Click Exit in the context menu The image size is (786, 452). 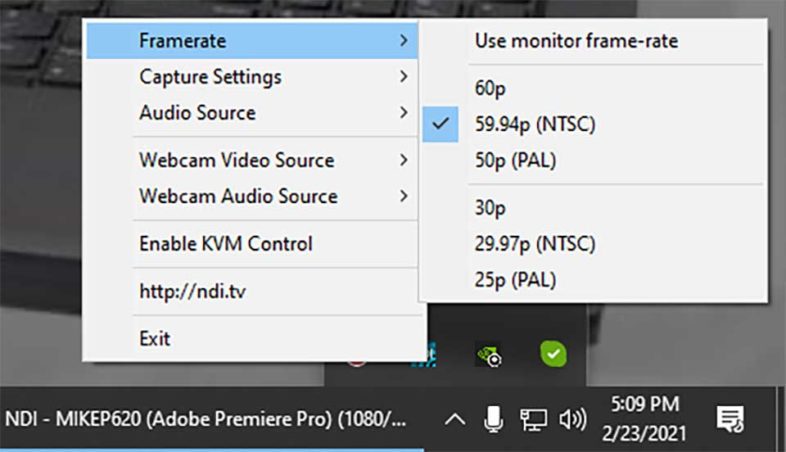pos(155,339)
